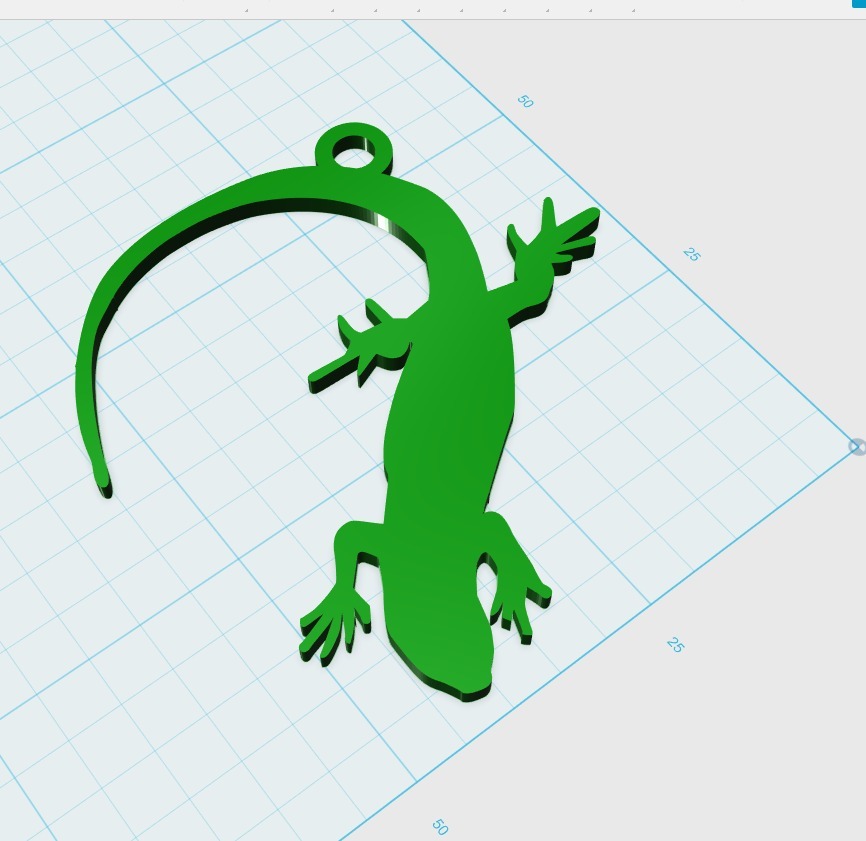This screenshot has height=841, width=866.
Task: Click the circular handle on the right screen edge
Action: pyautogui.click(x=858, y=447)
